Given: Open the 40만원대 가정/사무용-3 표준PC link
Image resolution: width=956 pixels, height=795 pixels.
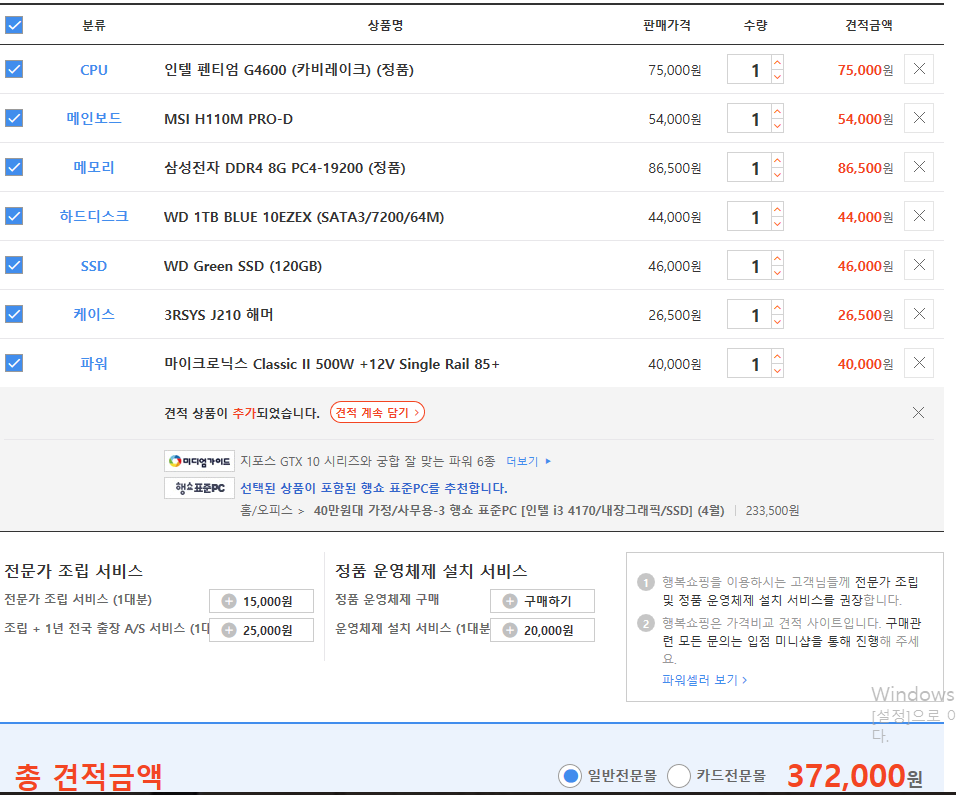Looking at the screenshot, I should [519, 511].
